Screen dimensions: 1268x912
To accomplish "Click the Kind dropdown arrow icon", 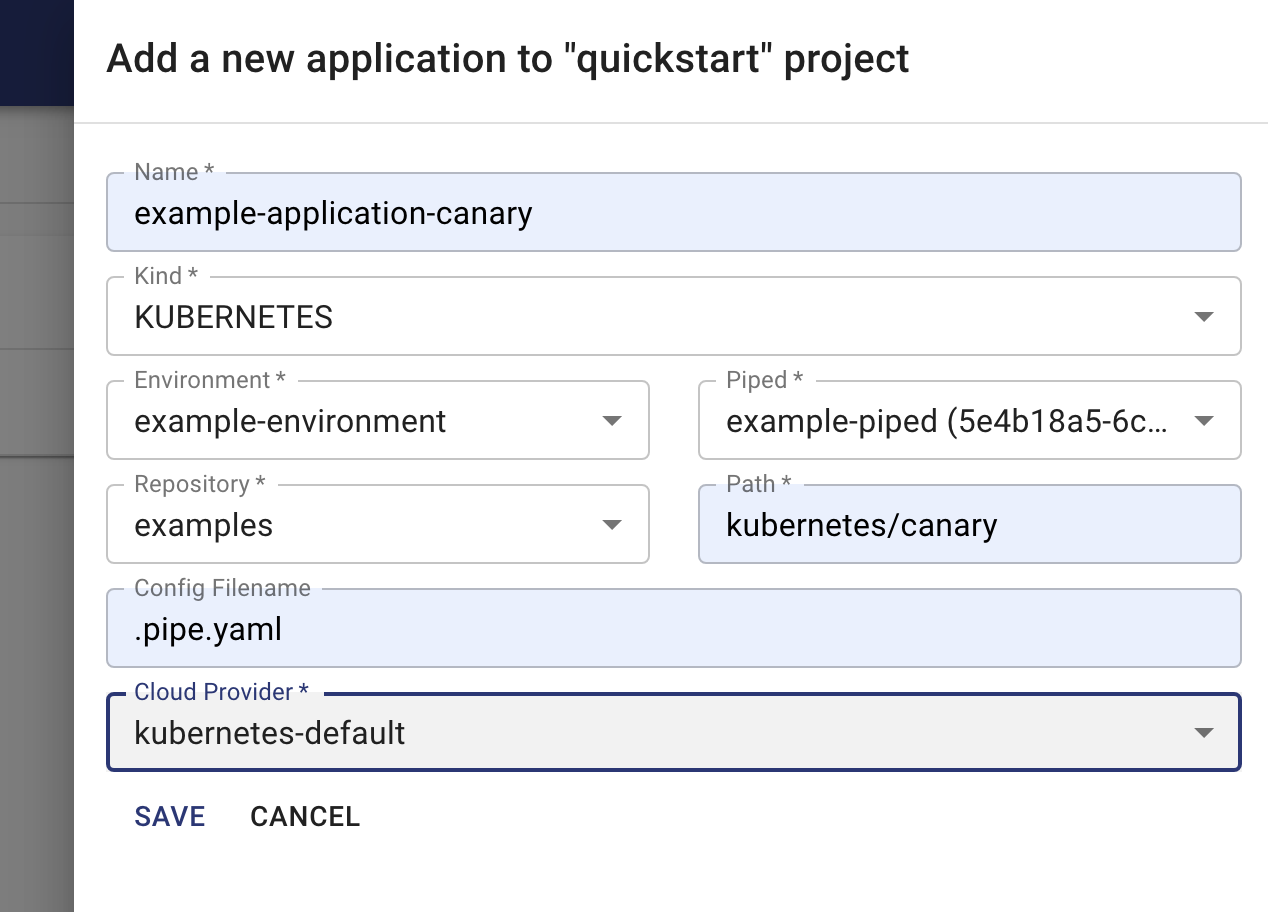I will (x=1204, y=317).
